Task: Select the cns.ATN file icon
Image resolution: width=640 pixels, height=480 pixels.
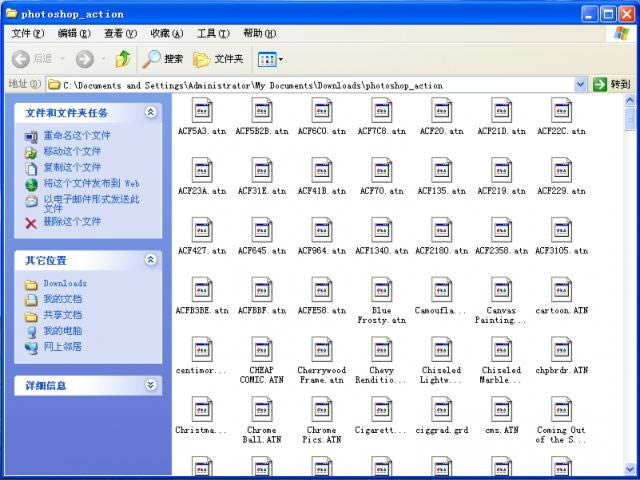Action: [502, 409]
